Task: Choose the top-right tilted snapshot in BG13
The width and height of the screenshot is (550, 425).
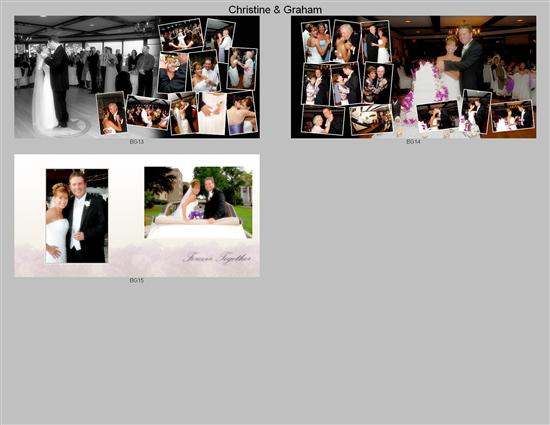Action: [x=220, y=41]
